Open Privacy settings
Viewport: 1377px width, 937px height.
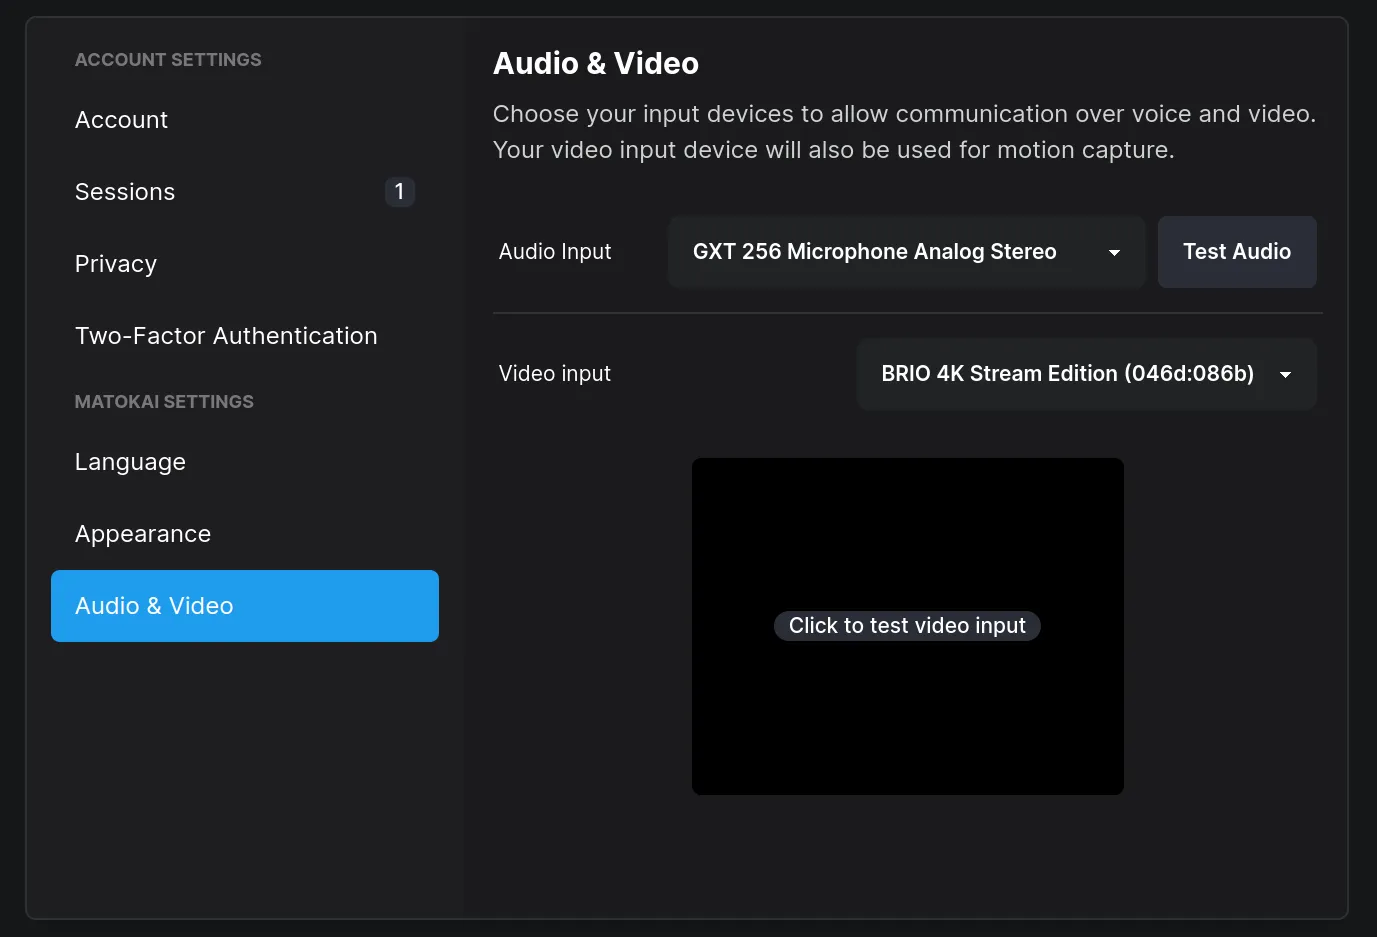pyautogui.click(x=245, y=264)
